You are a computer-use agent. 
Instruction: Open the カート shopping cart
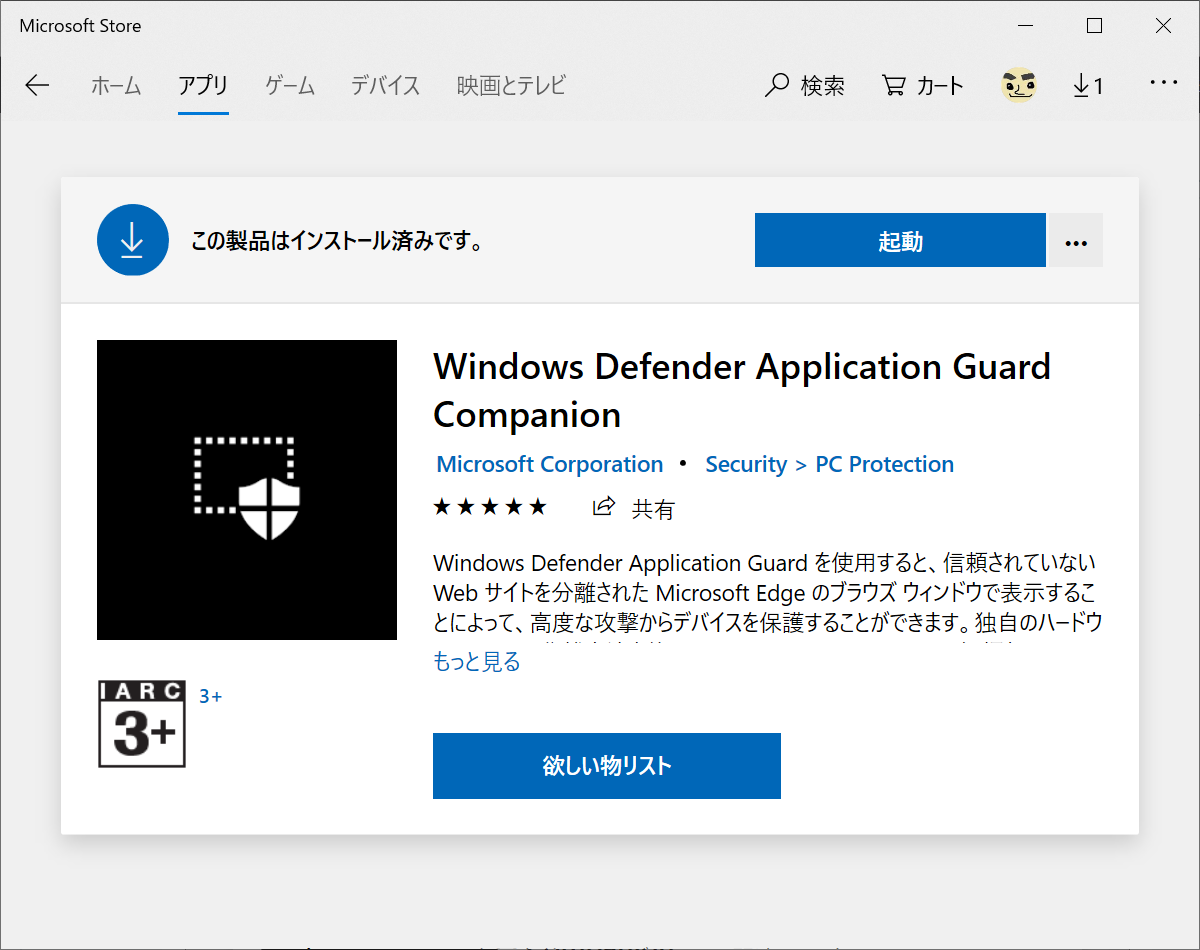[x=922, y=86]
